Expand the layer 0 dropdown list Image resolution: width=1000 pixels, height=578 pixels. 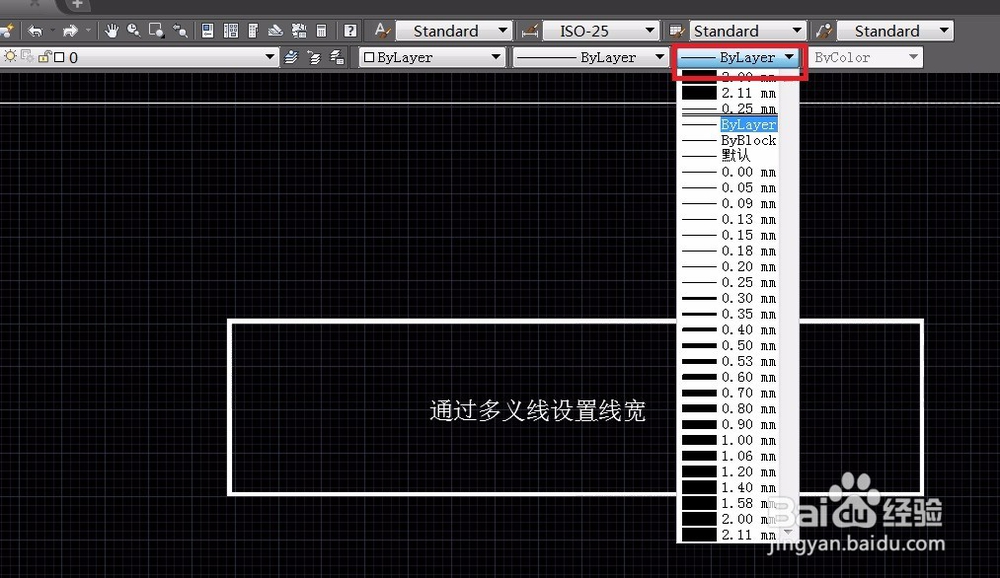[x=270, y=57]
